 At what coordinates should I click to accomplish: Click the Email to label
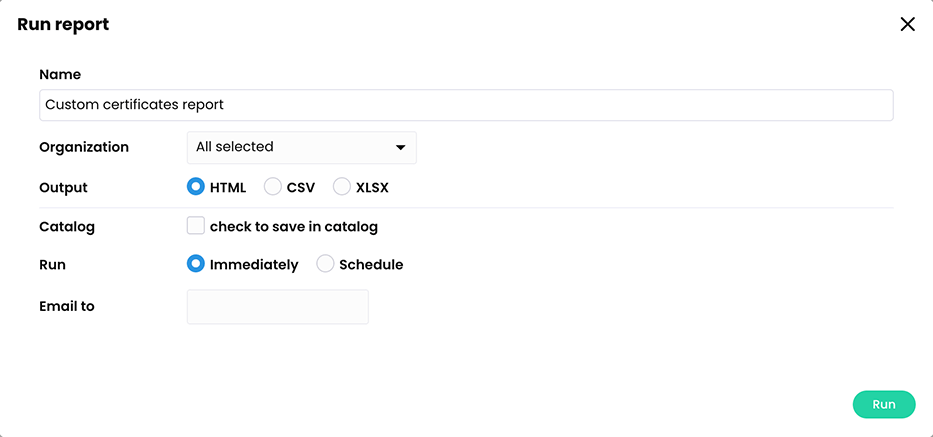click(x=67, y=307)
